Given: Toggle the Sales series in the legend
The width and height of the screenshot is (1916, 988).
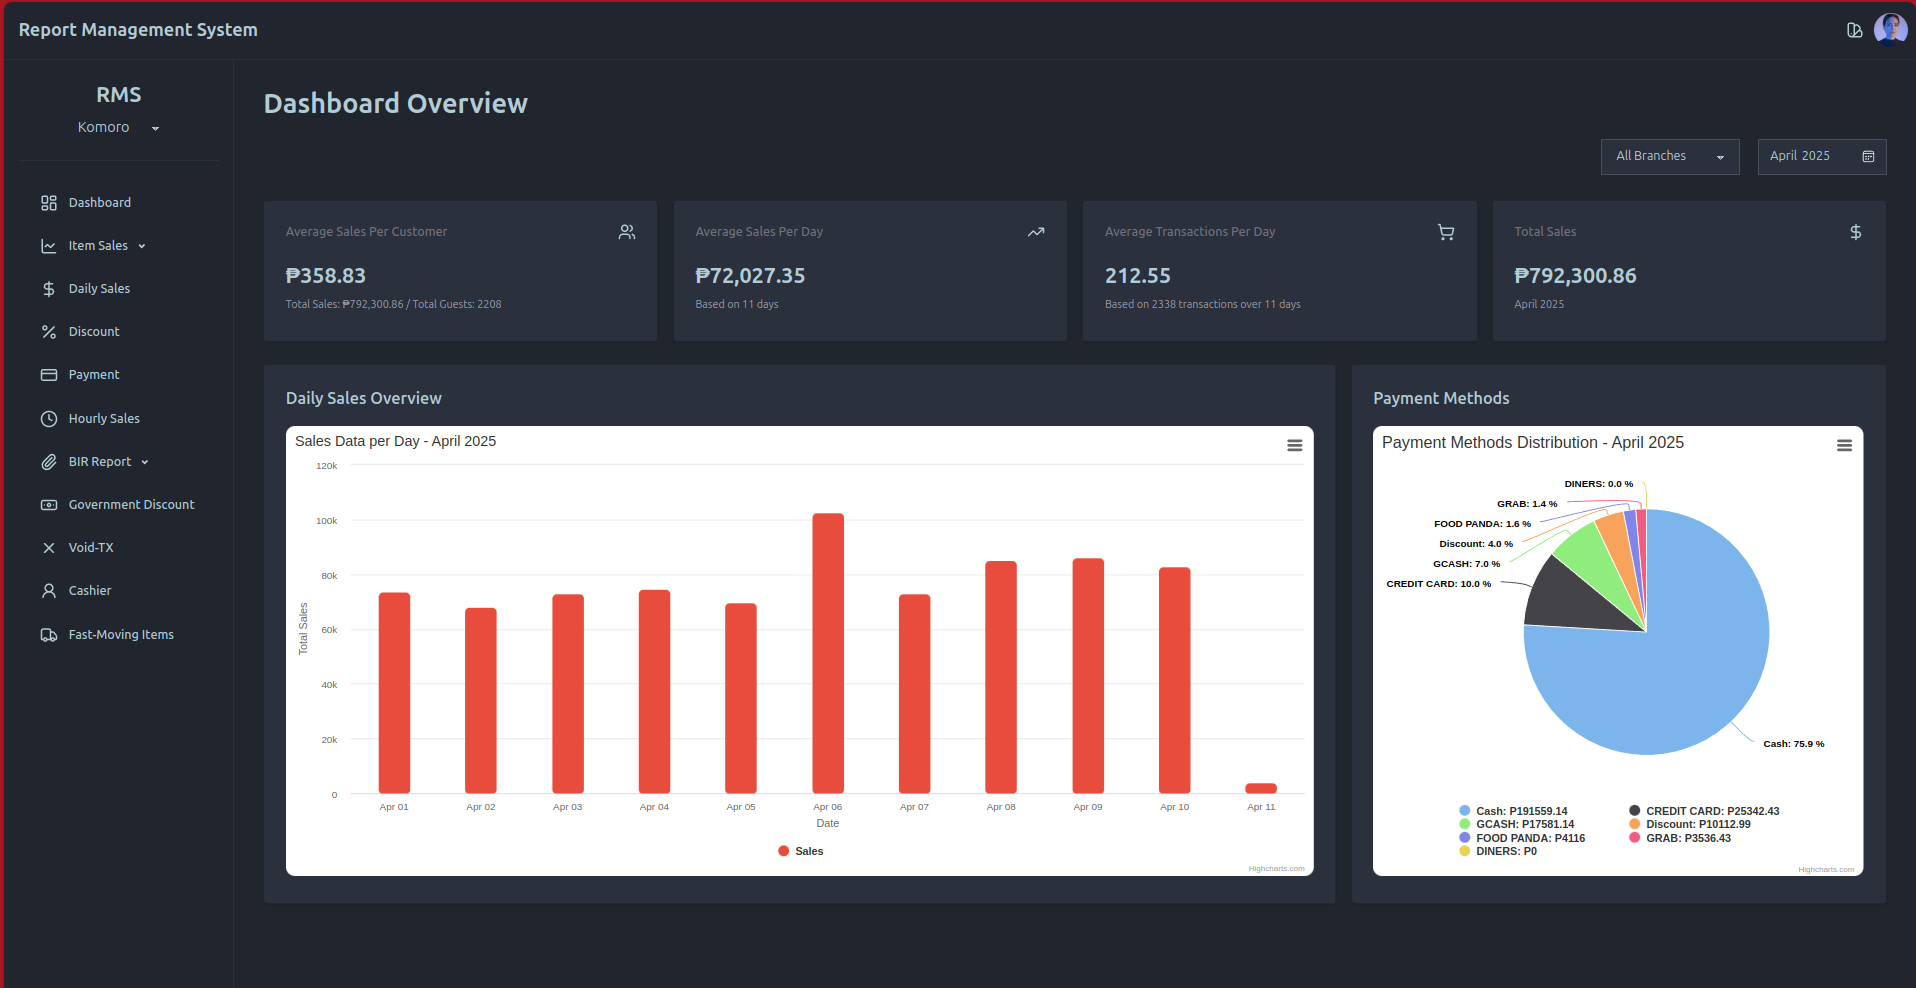Looking at the screenshot, I should tap(799, 850).
